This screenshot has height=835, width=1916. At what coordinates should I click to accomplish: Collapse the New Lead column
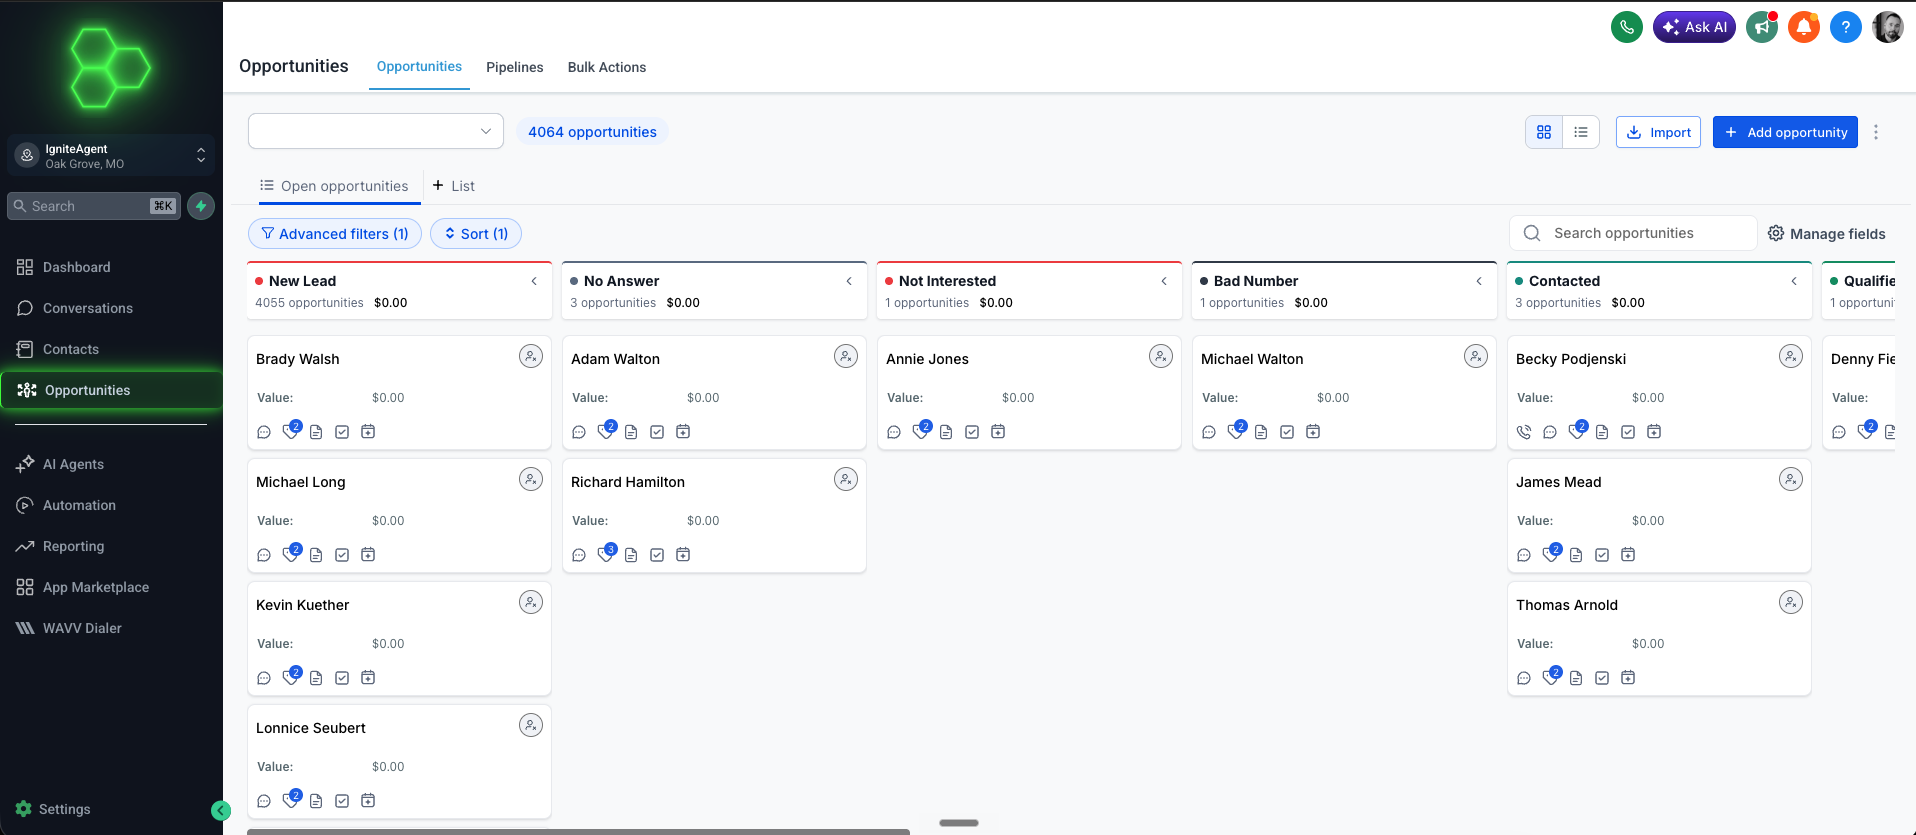pos(534,281)
